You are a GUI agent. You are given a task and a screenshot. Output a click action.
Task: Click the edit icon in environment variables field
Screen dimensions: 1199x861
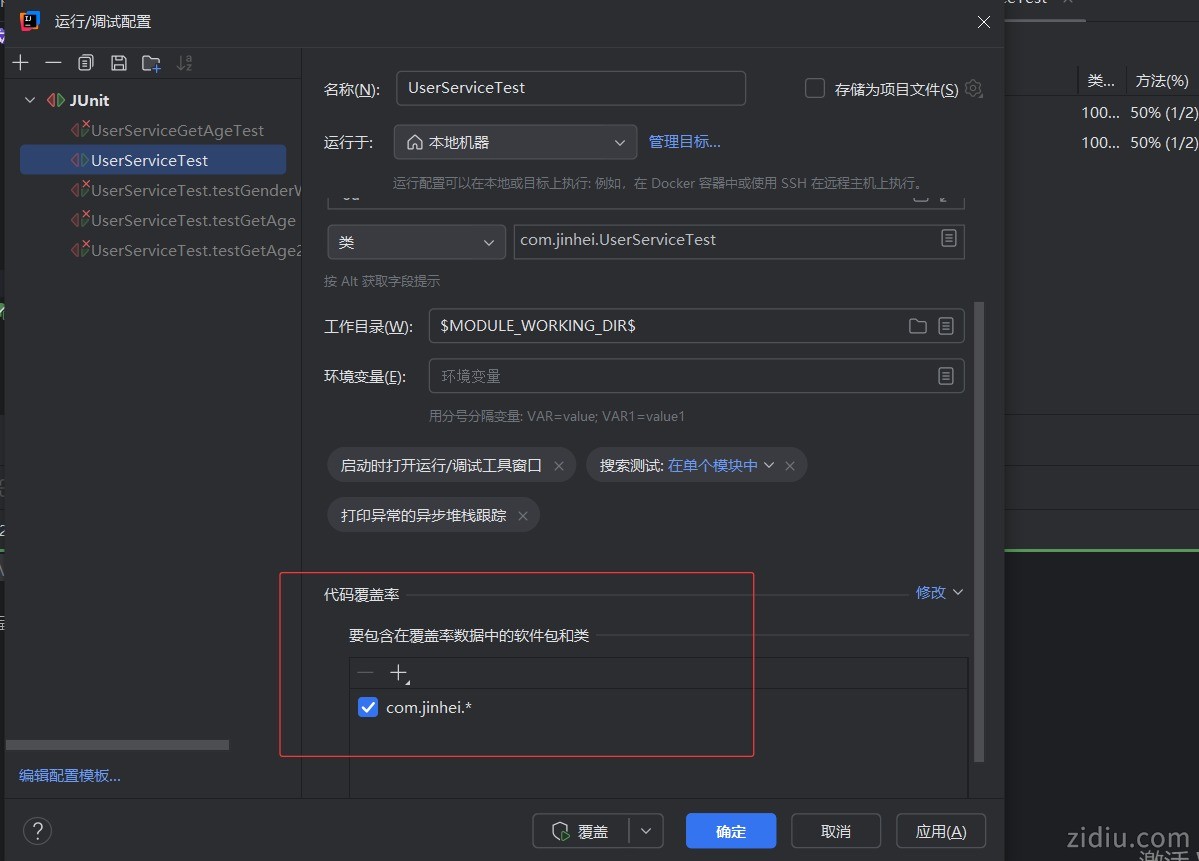coord(945,376)
